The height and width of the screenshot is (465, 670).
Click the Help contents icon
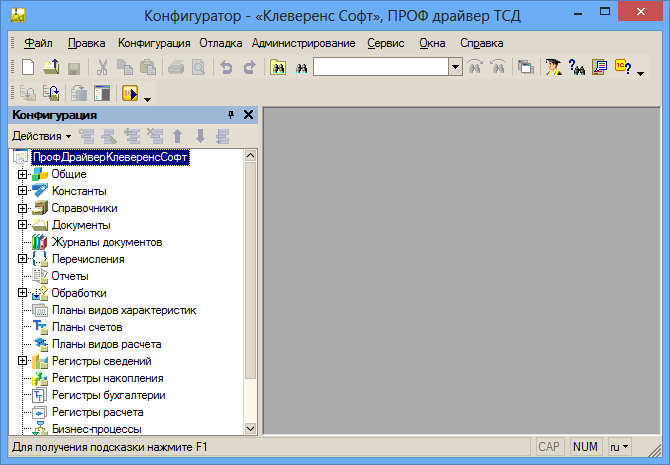tap(599, 68)
